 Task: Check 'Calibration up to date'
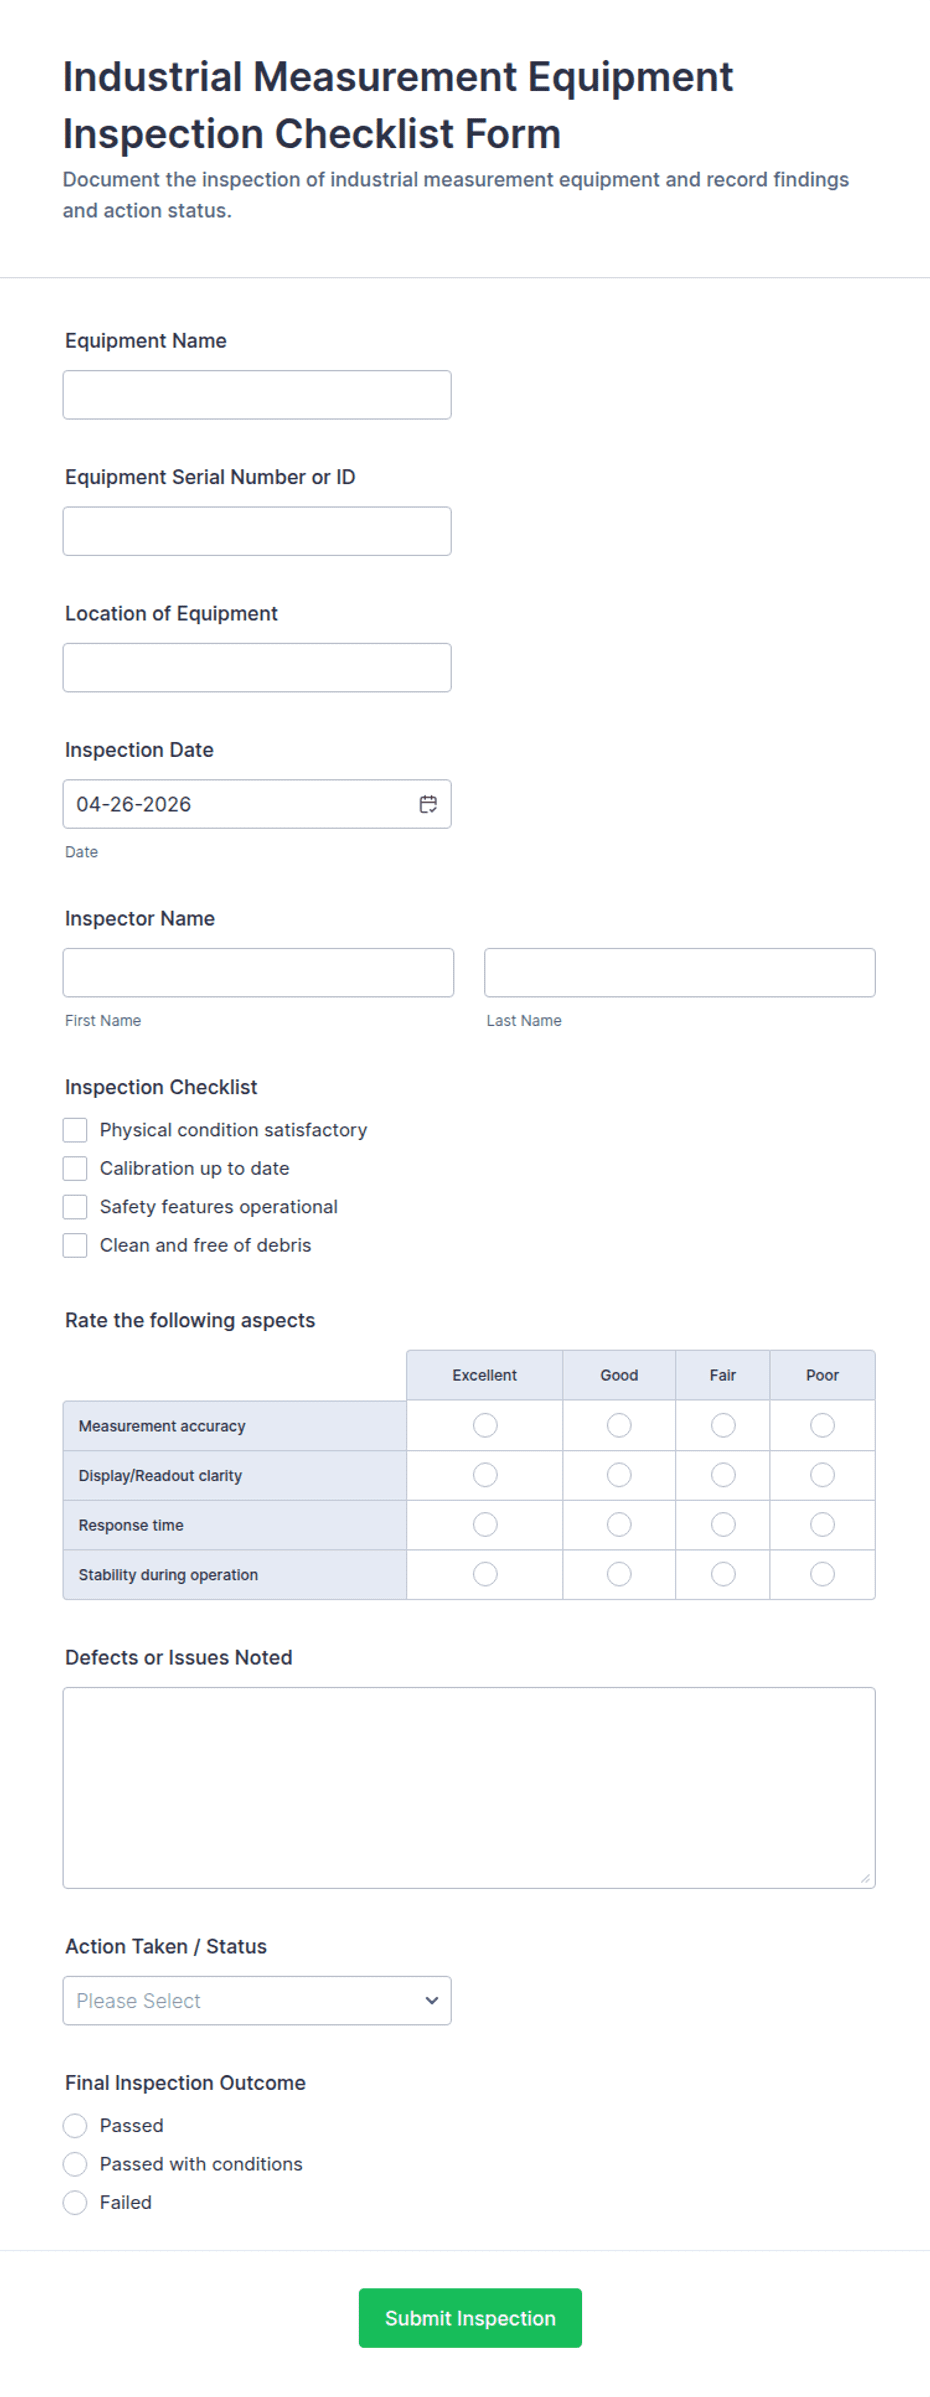pyautogui.click(x=75, y=1167)
